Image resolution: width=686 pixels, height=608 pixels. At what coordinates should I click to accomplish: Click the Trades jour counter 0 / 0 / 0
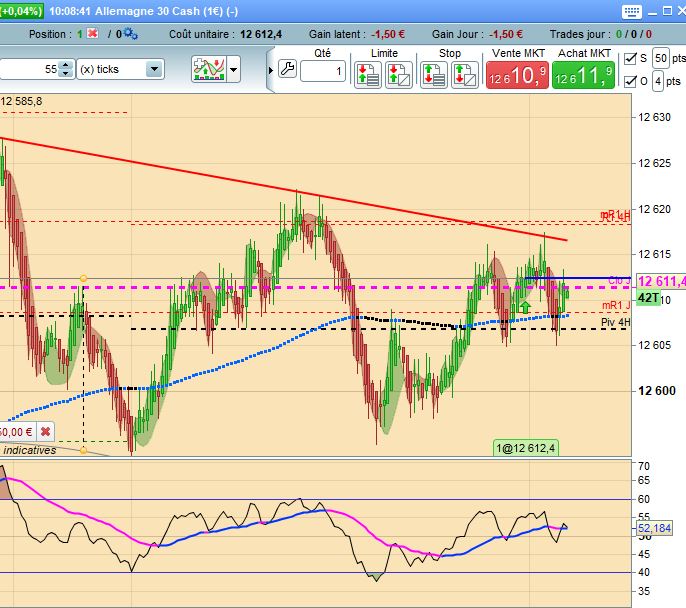coord(634,34)
